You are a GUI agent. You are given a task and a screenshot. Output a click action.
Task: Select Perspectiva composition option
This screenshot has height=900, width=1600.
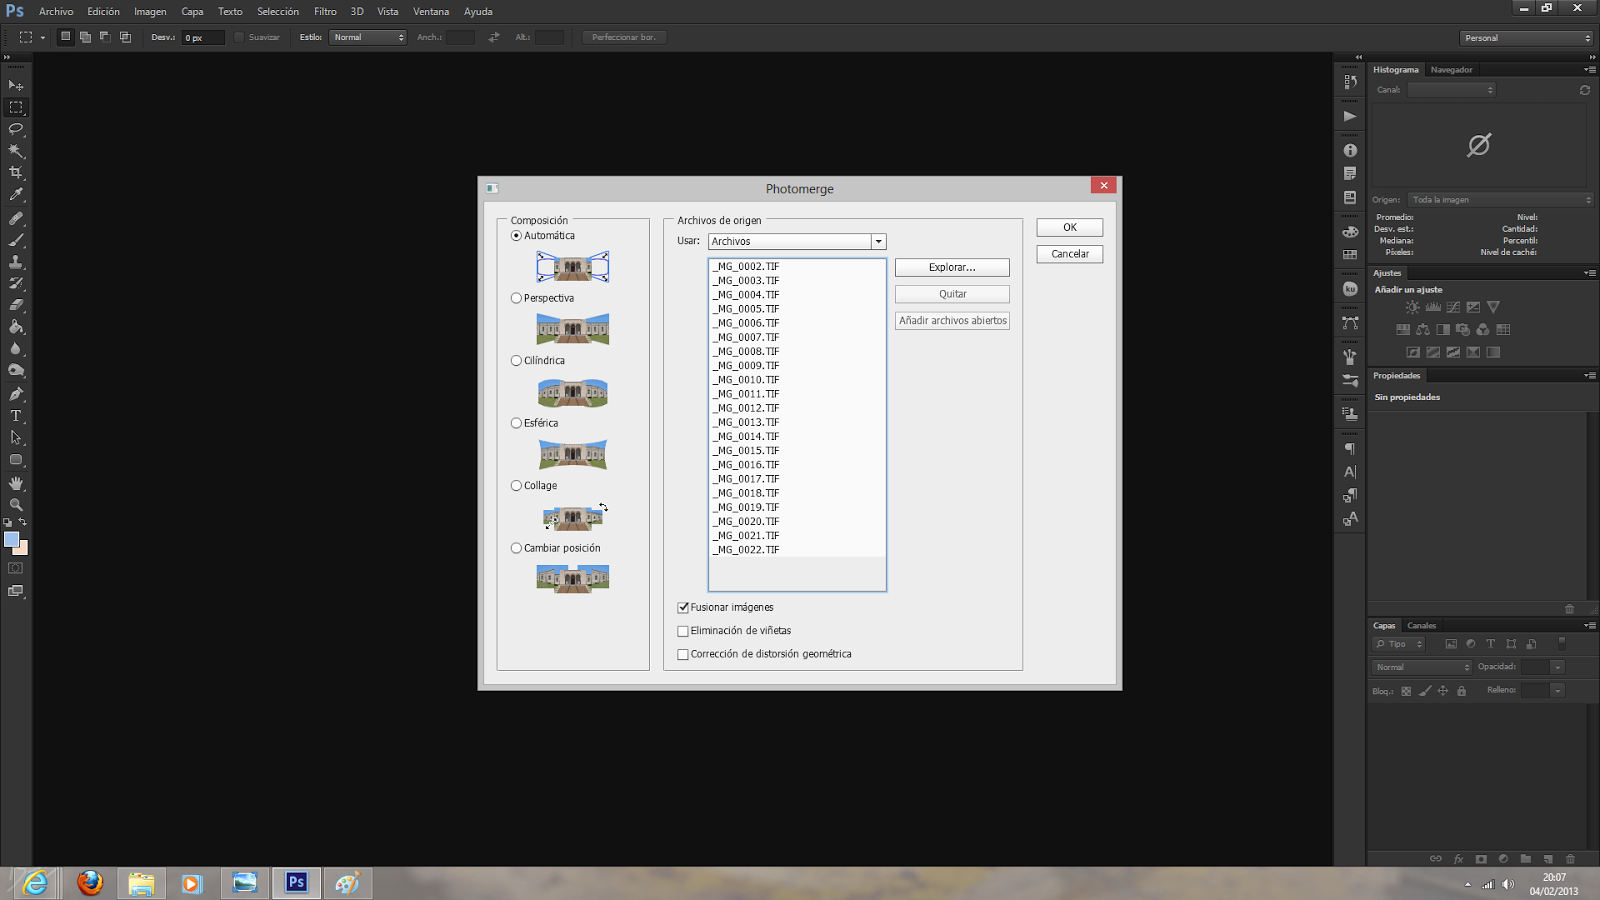click(516, 298)
